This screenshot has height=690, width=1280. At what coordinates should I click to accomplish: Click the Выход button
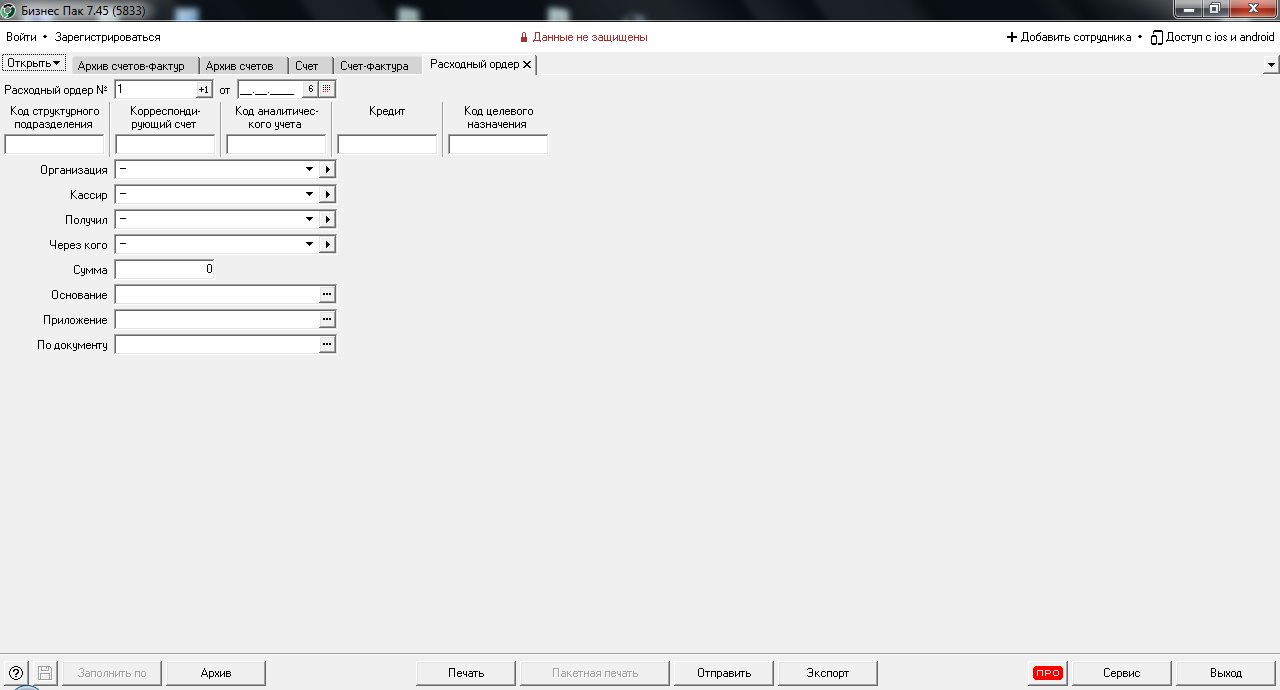tap(1226, 673)
